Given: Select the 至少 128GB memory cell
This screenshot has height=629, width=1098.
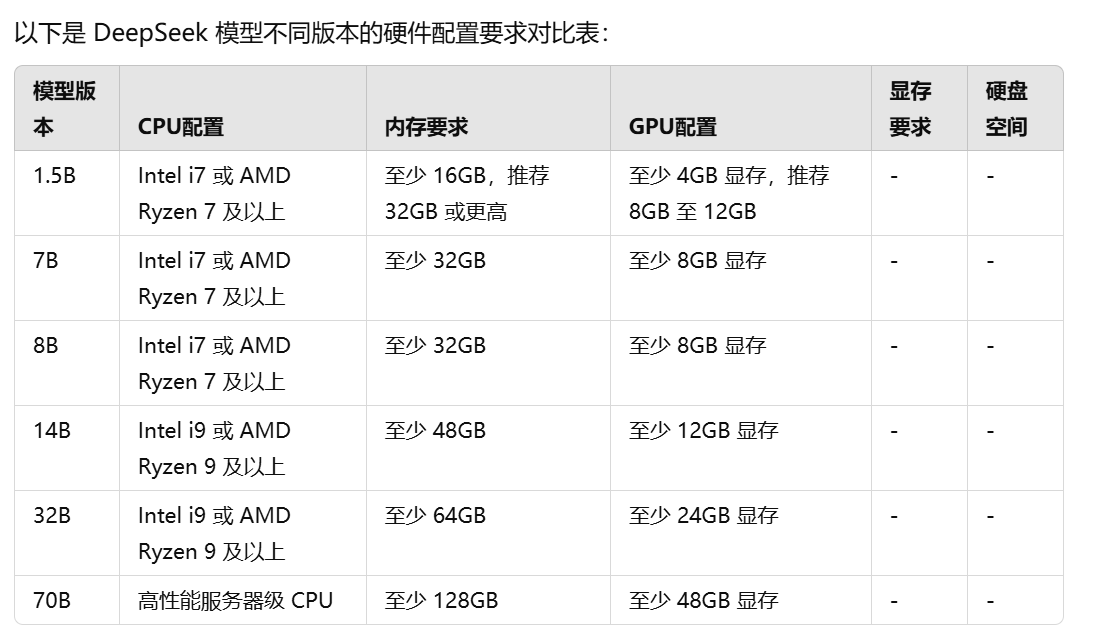Looking at the screenshot, I should [x=488, y=600].
